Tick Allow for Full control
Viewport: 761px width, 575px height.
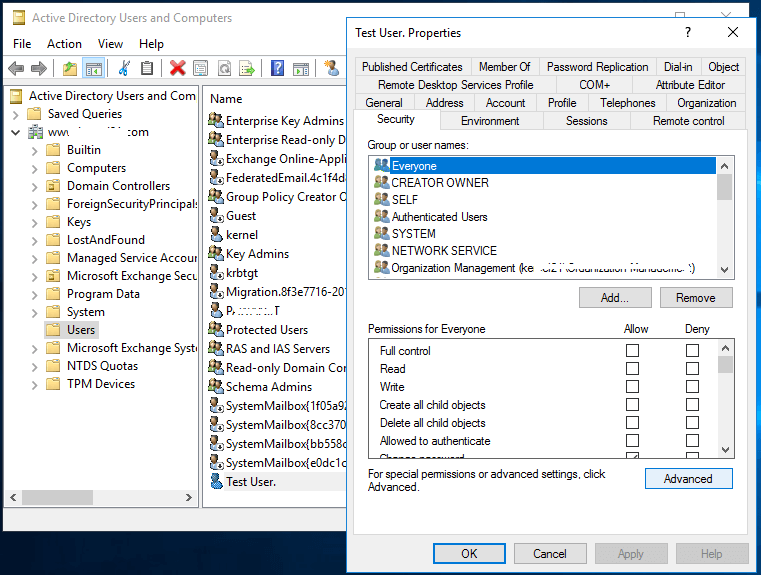(632, 350)
